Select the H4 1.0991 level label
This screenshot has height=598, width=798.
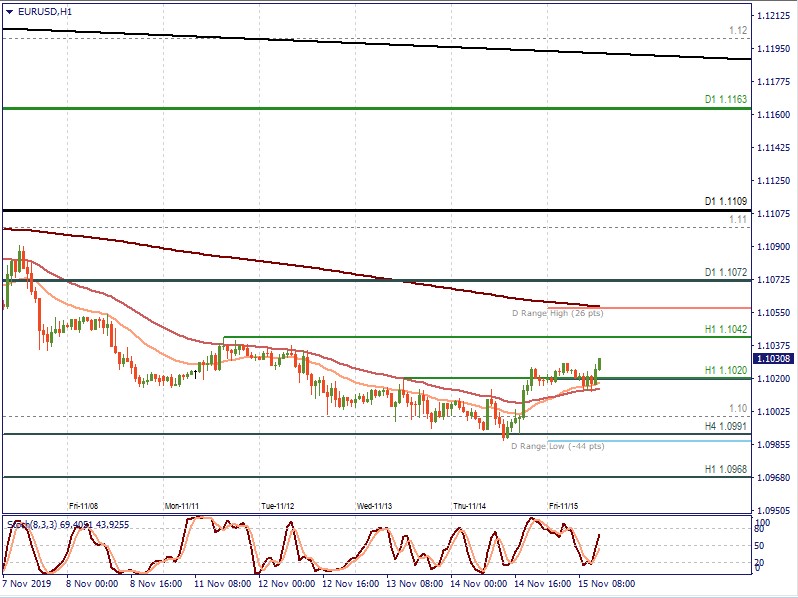click(x=726, y=426)
